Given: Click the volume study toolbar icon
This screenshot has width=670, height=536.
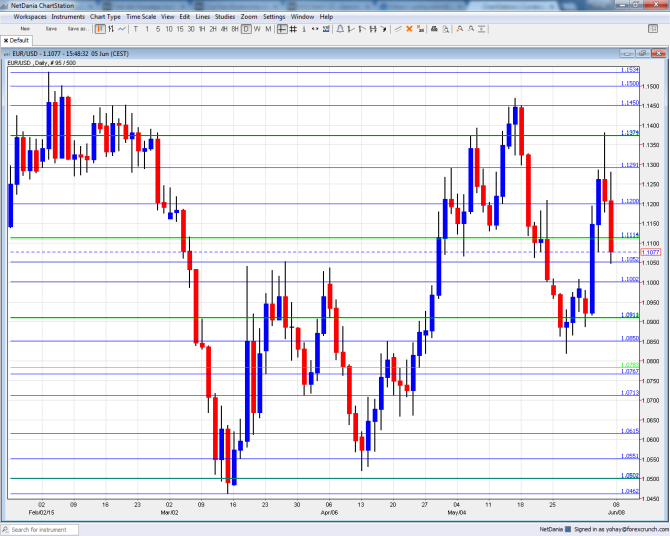Looking at the screenshot, I should [326, 29].
